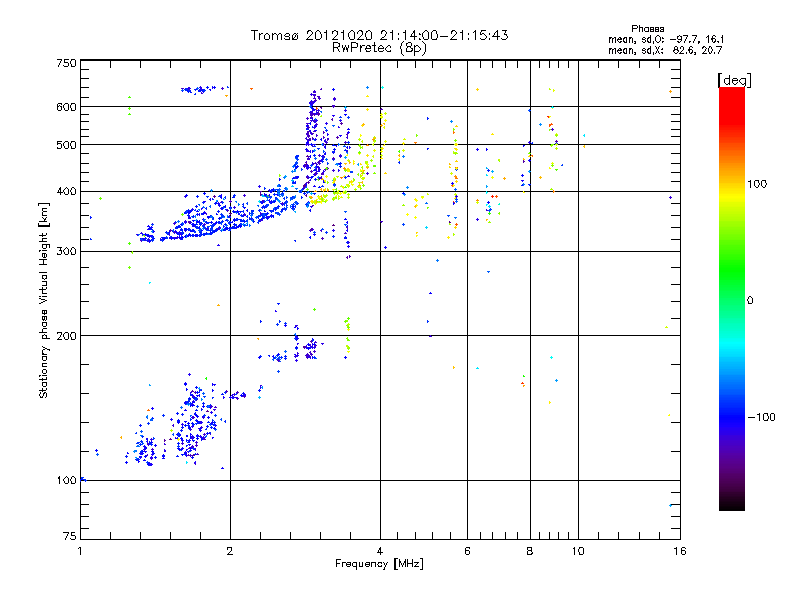Image resolution: width=800 pixels, height=600 pixels.
Task: Click x-axis tick value '1'
Action: [x=81, y=551]
